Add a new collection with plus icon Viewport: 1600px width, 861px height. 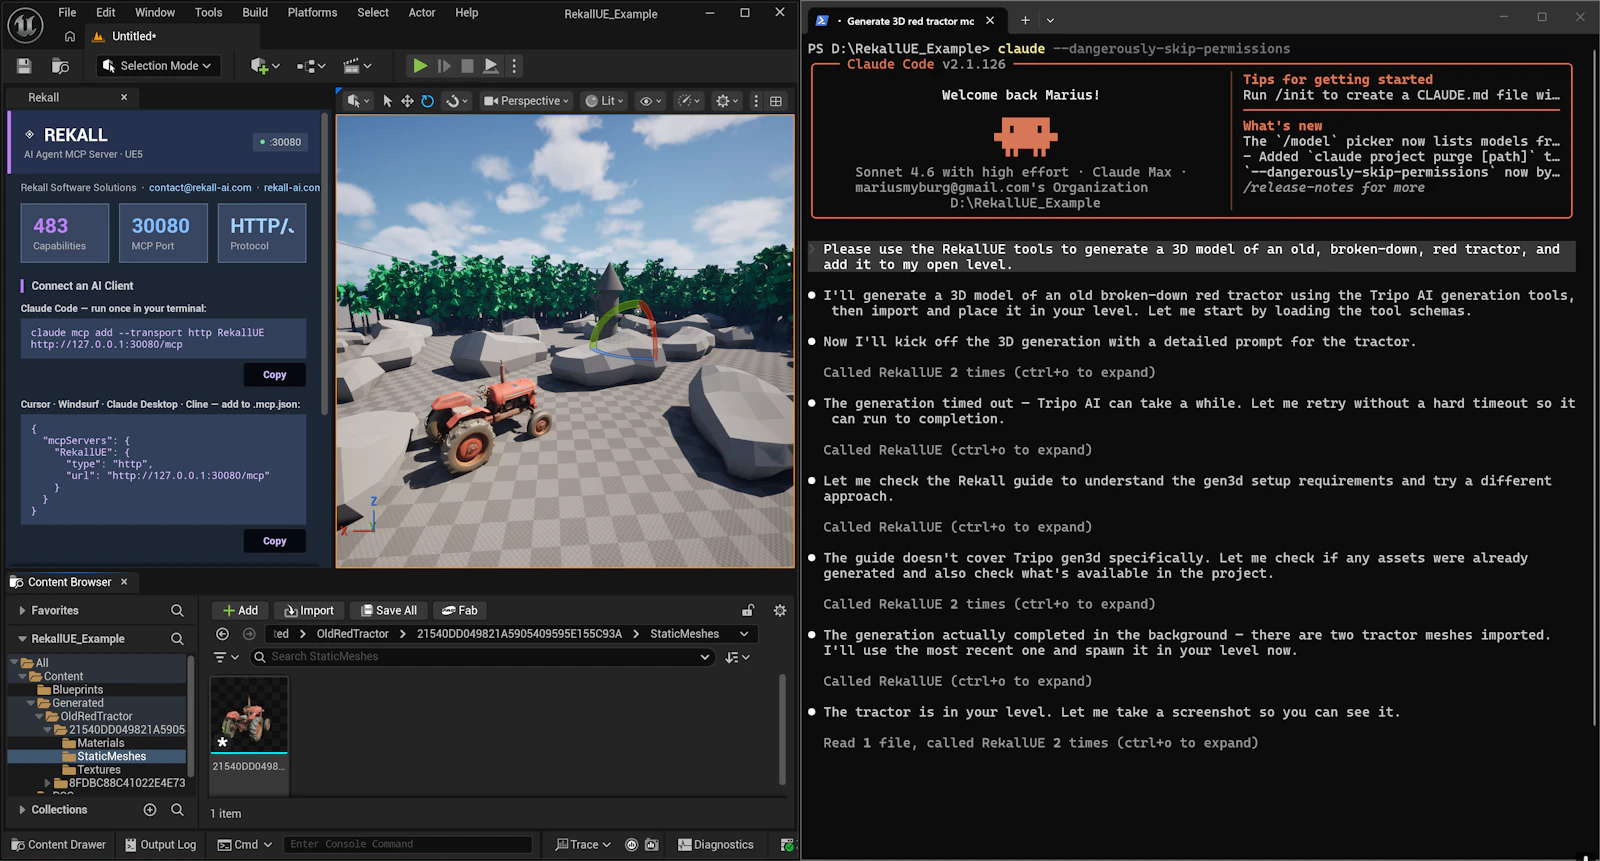point(150,810)
